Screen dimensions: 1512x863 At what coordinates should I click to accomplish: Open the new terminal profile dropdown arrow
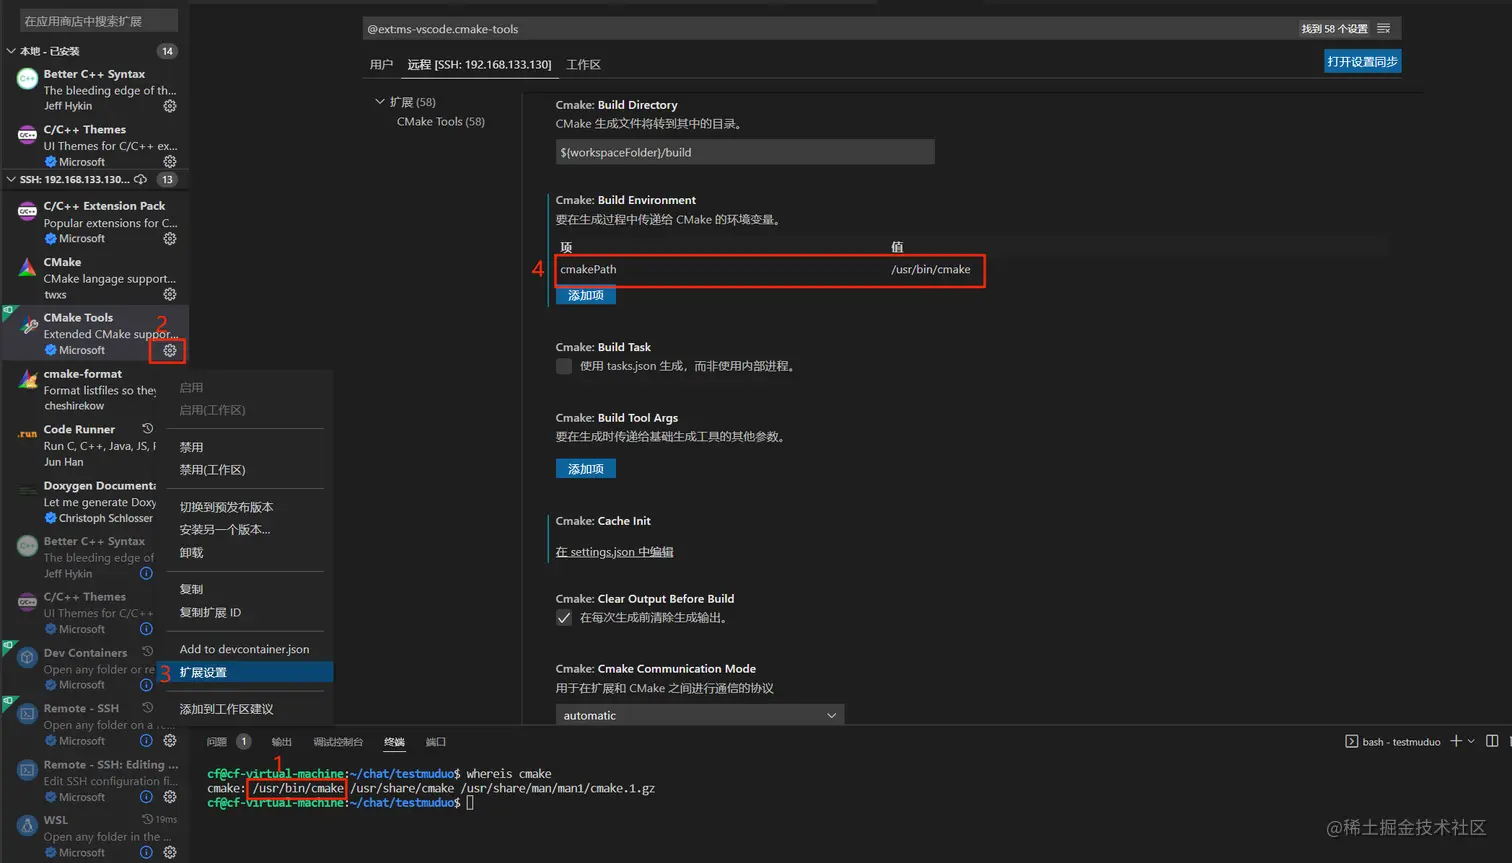click(1471, 742)
